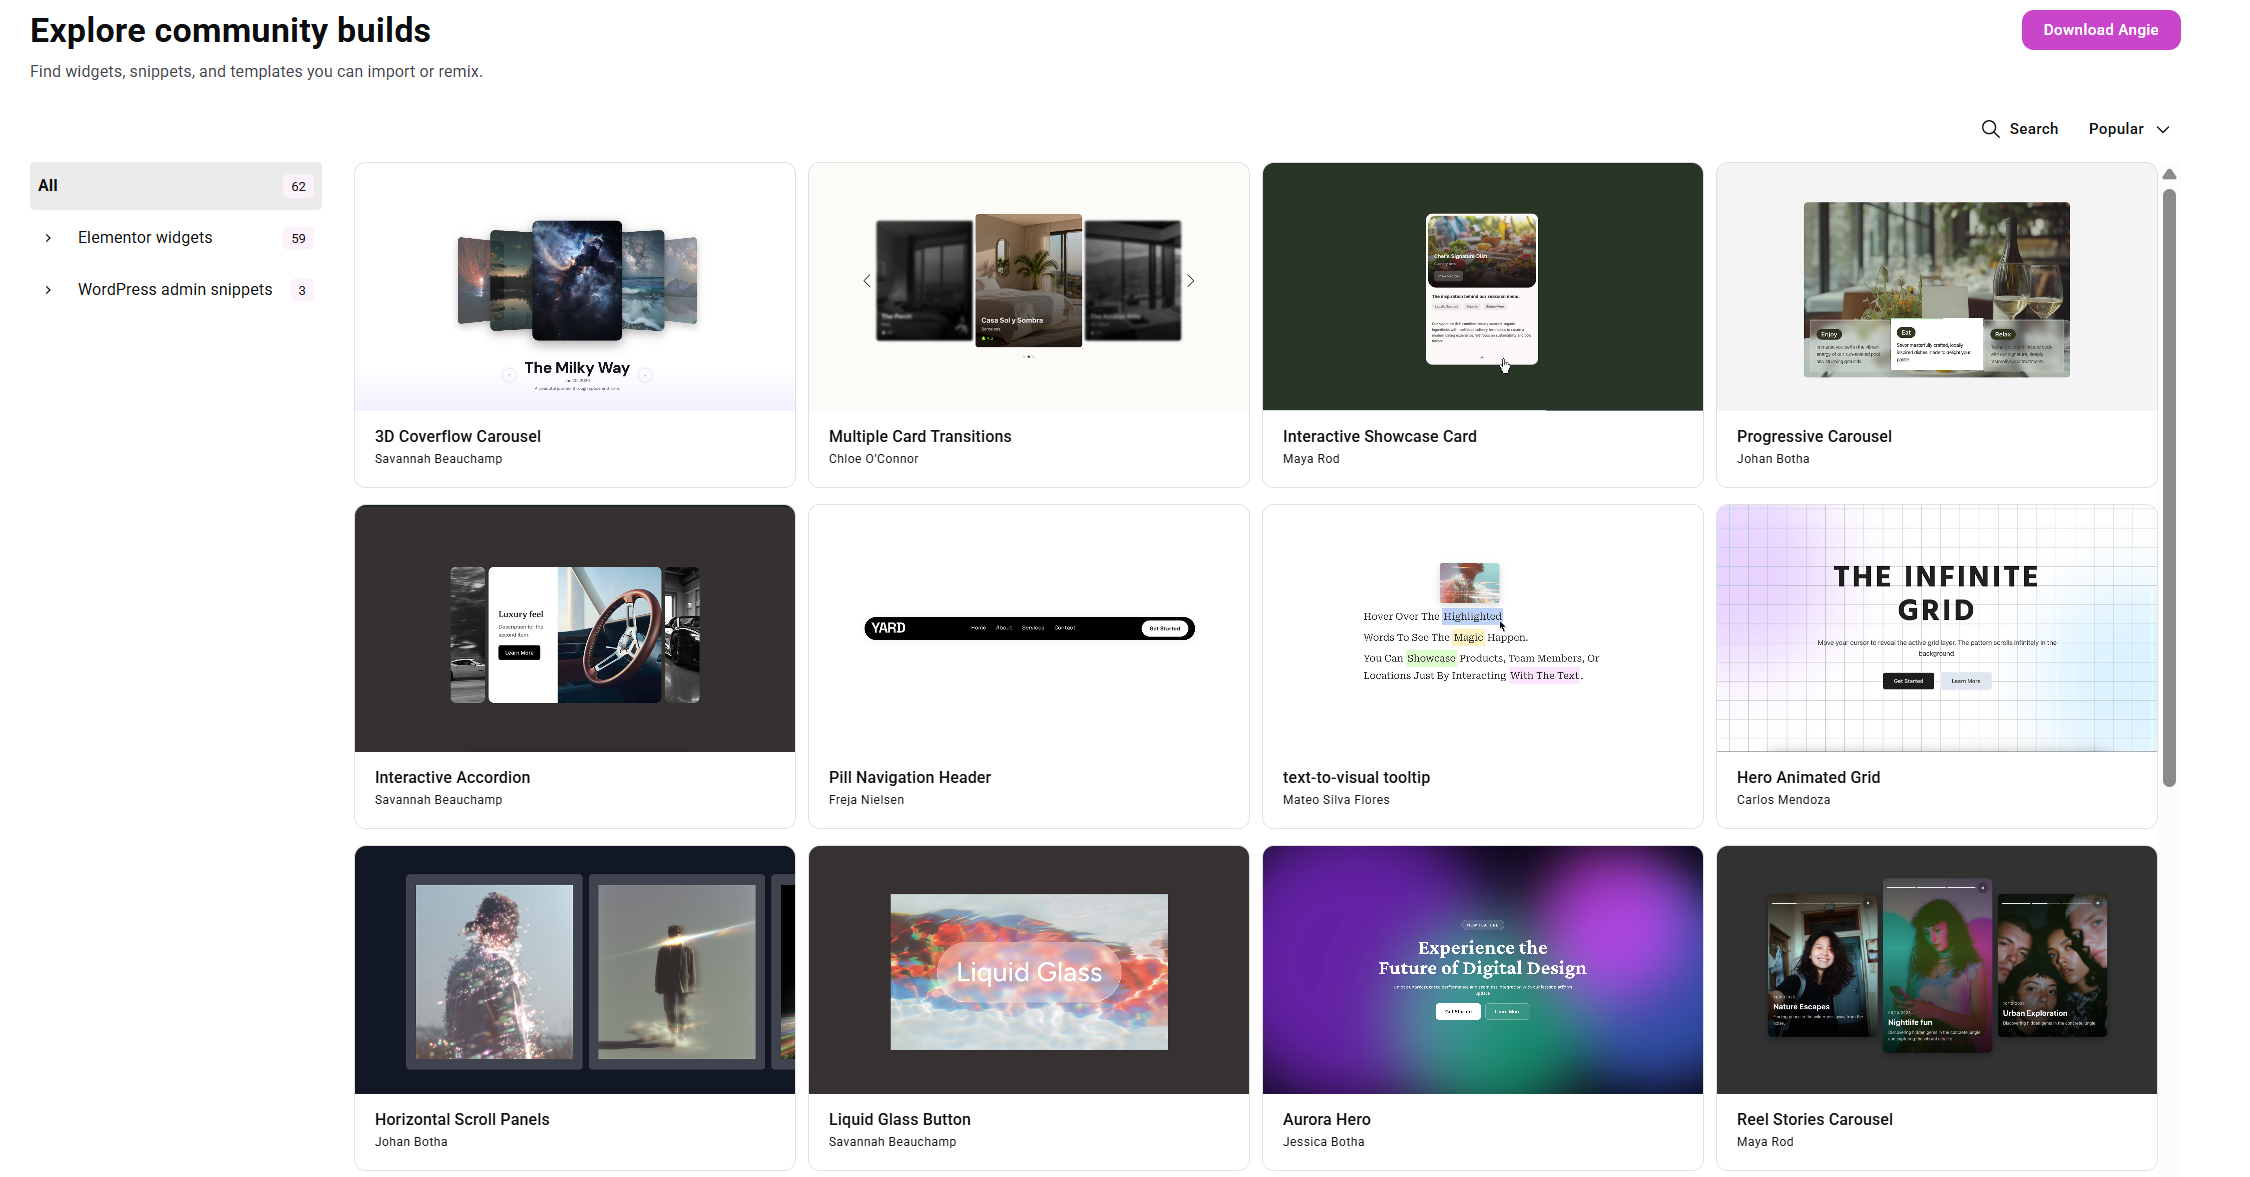This screenshot has width=2250, height=1177.
Task: Open text-to-visual tooltip thumbnail
Action: pos(1483,628)
